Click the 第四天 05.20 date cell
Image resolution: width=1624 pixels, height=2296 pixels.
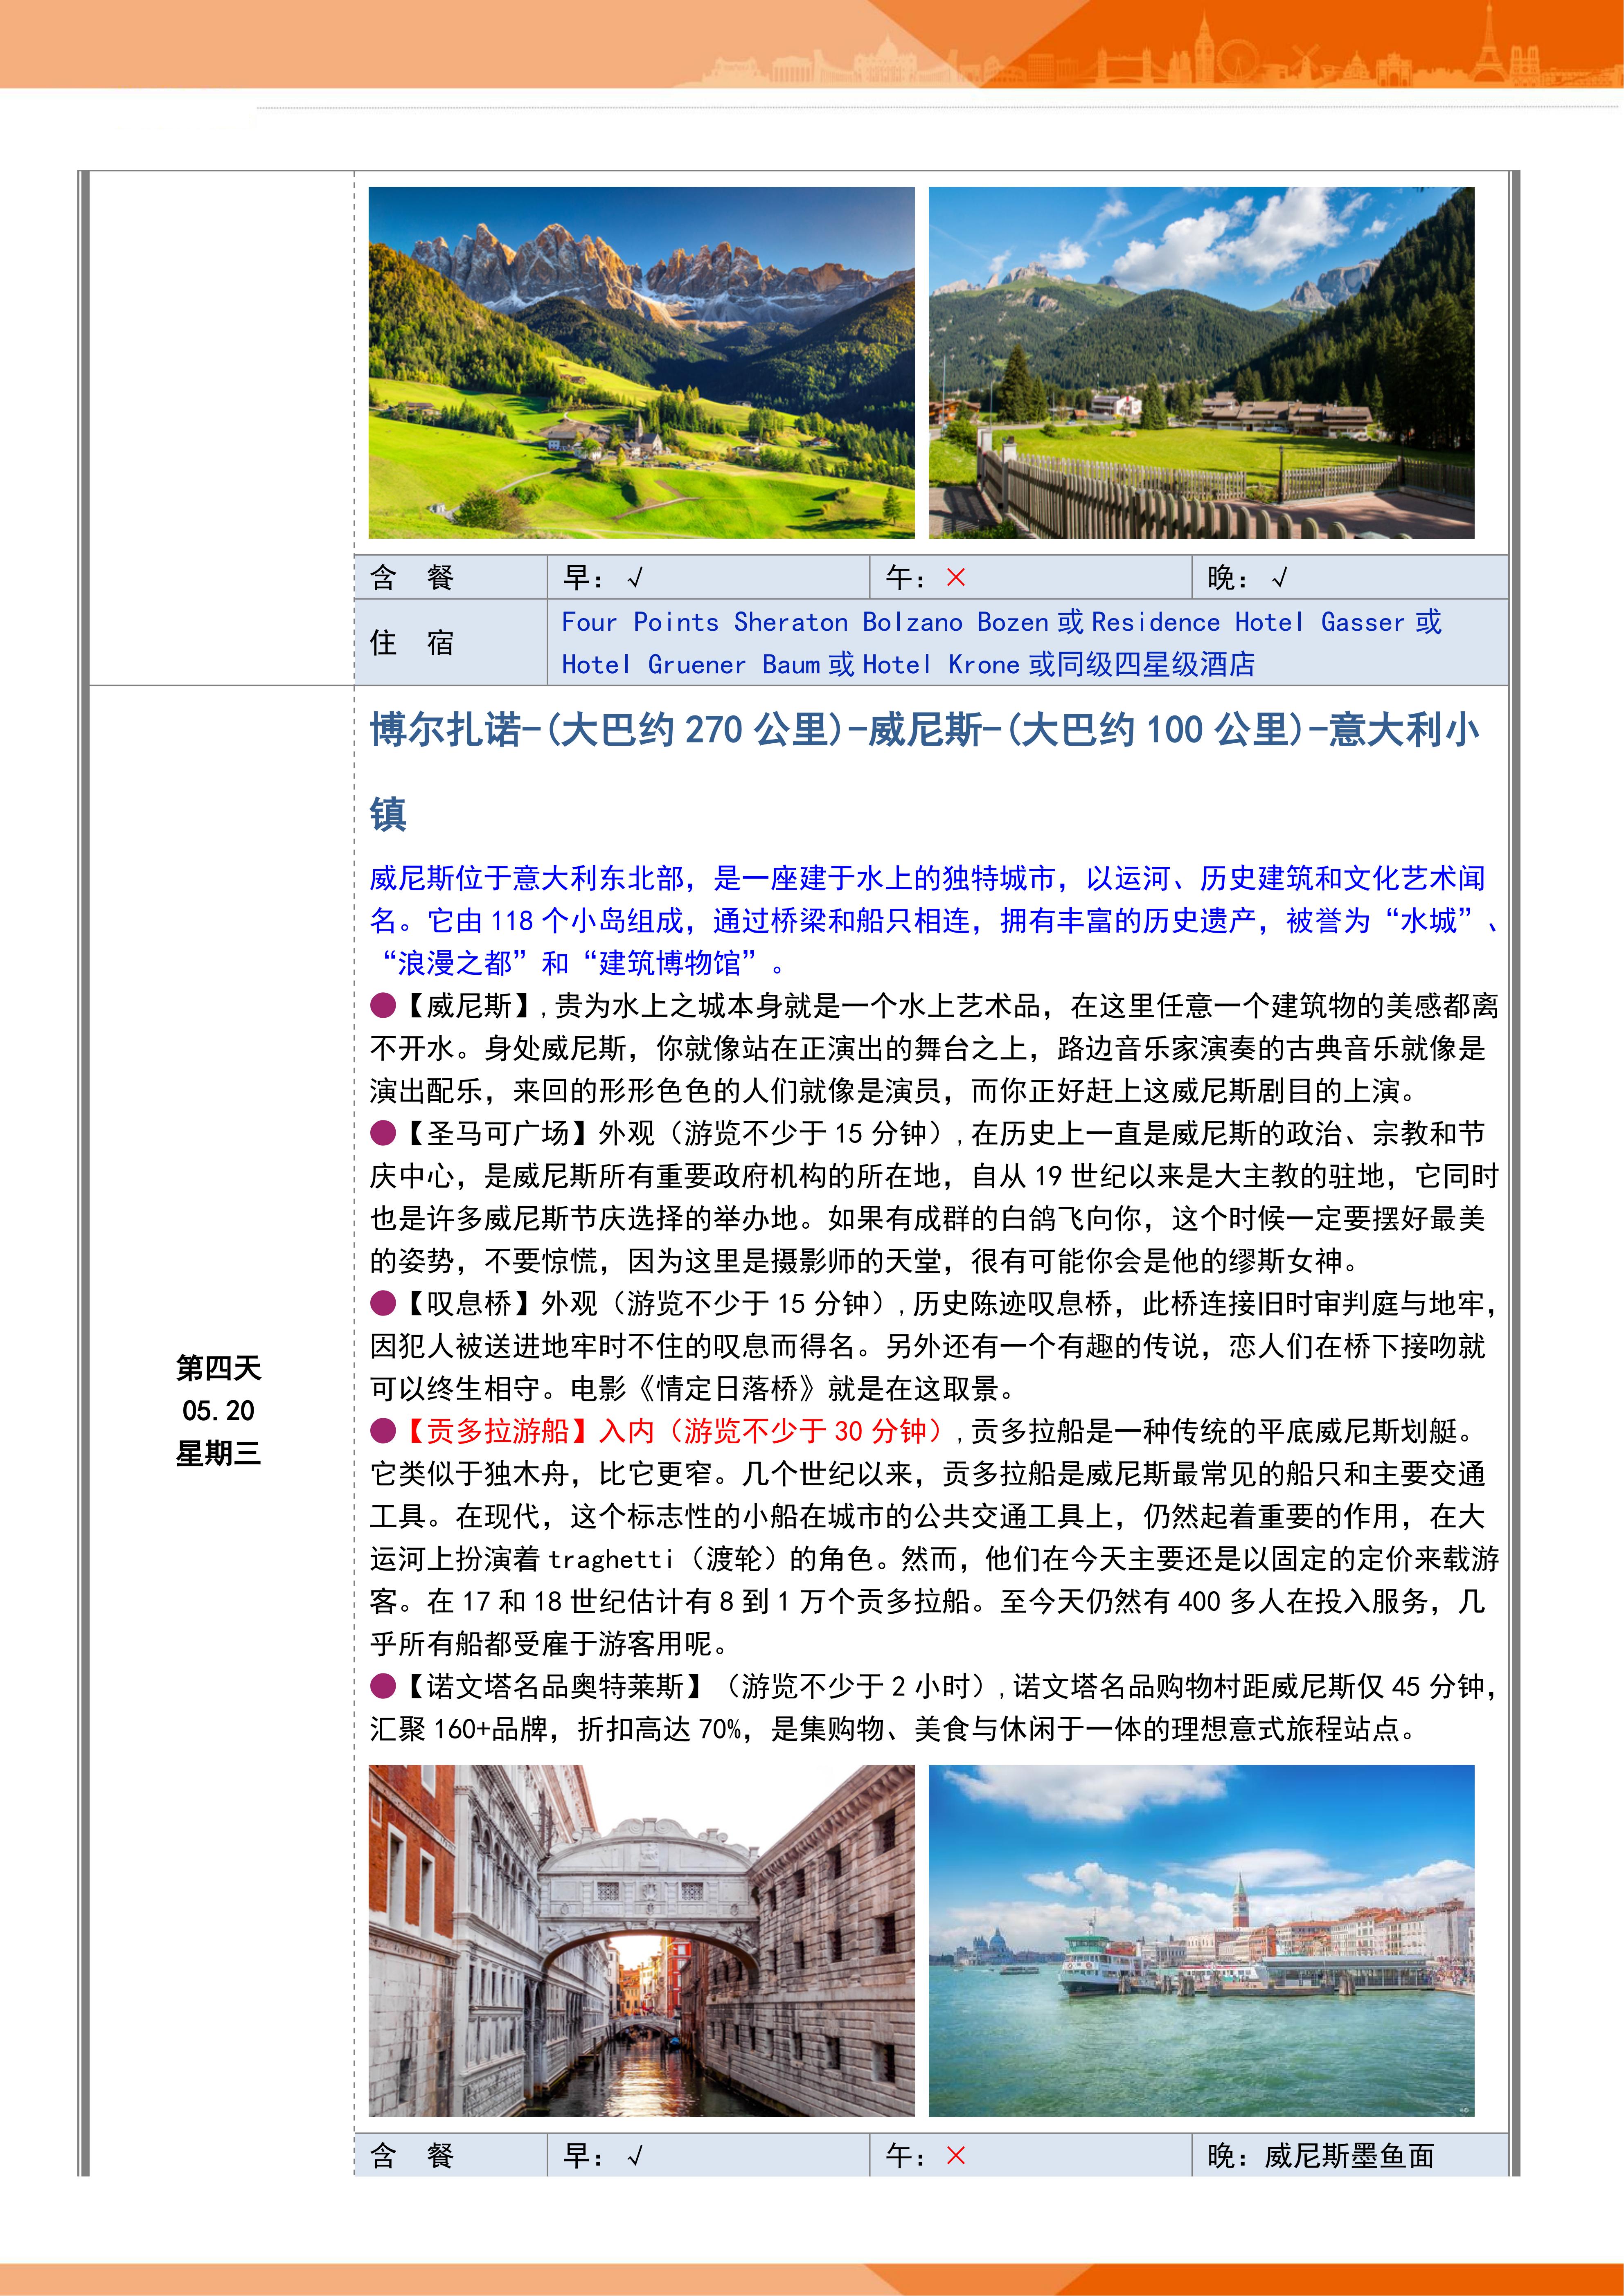click(218, 1410)
